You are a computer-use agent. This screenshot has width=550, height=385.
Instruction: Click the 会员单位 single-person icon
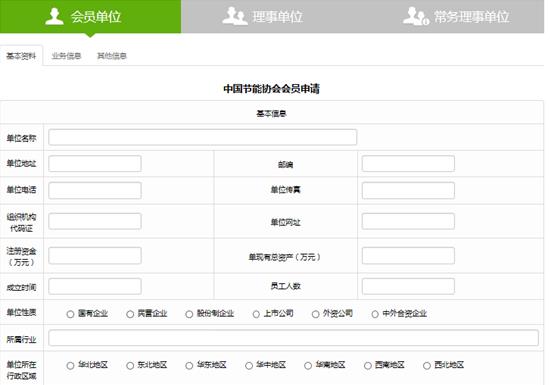click(x=54, y=16)
